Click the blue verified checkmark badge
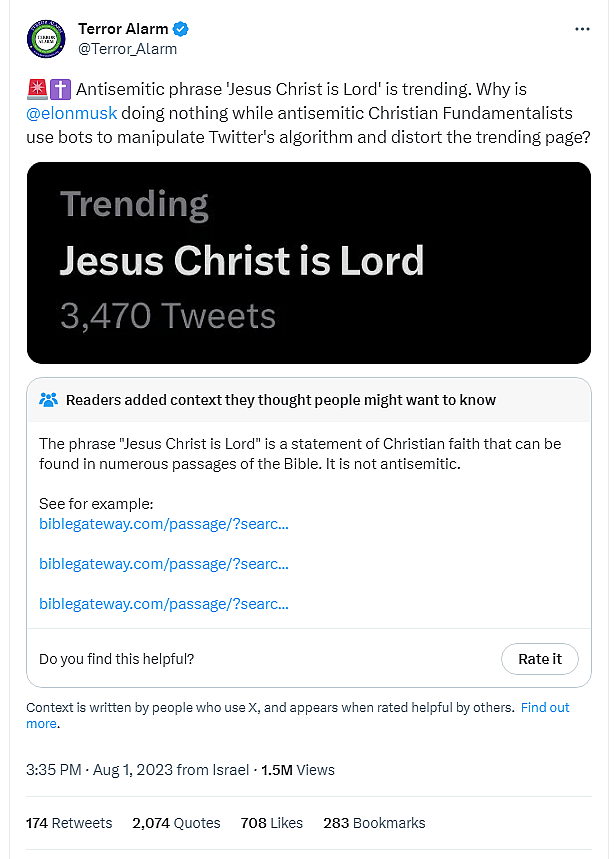The width and height of the screenshot is (614, 859). (181, 29)
